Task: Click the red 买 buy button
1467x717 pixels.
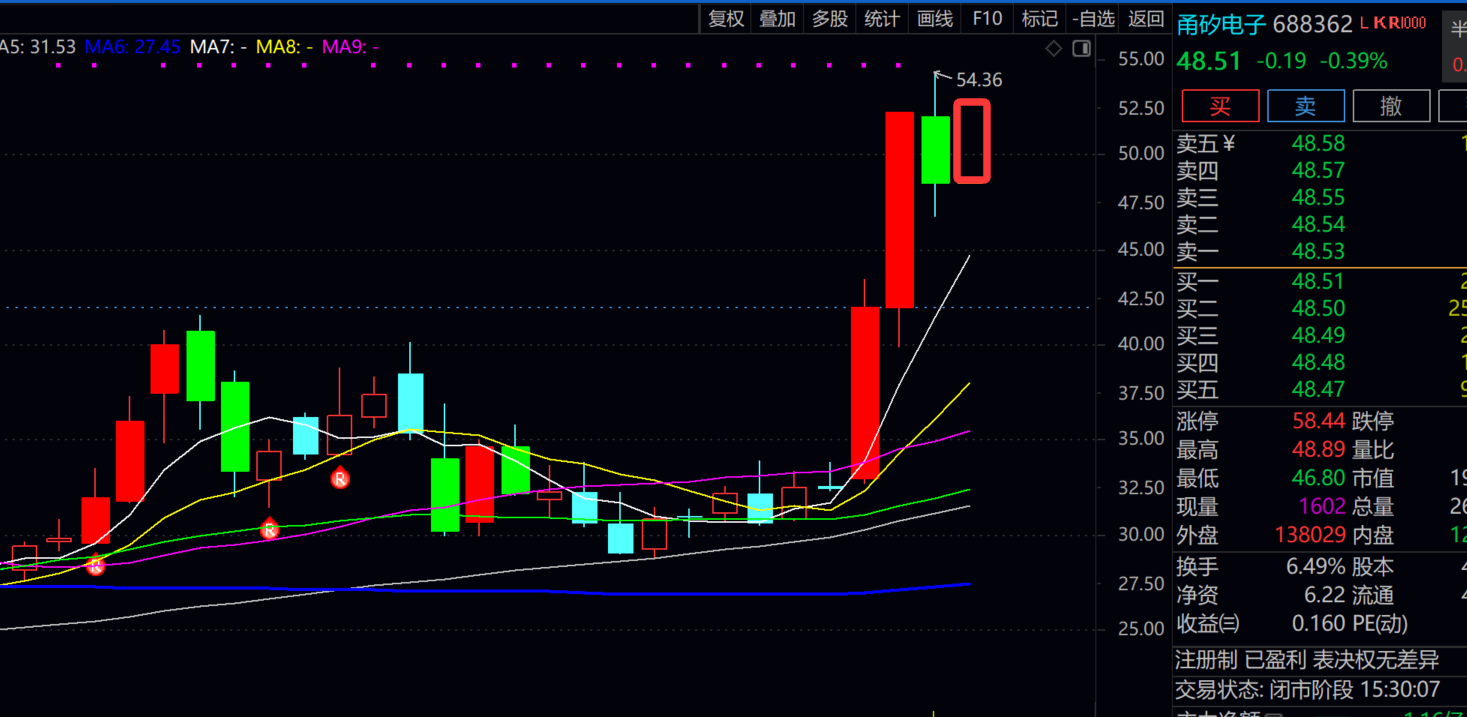Action: (x=1220, y=106)
